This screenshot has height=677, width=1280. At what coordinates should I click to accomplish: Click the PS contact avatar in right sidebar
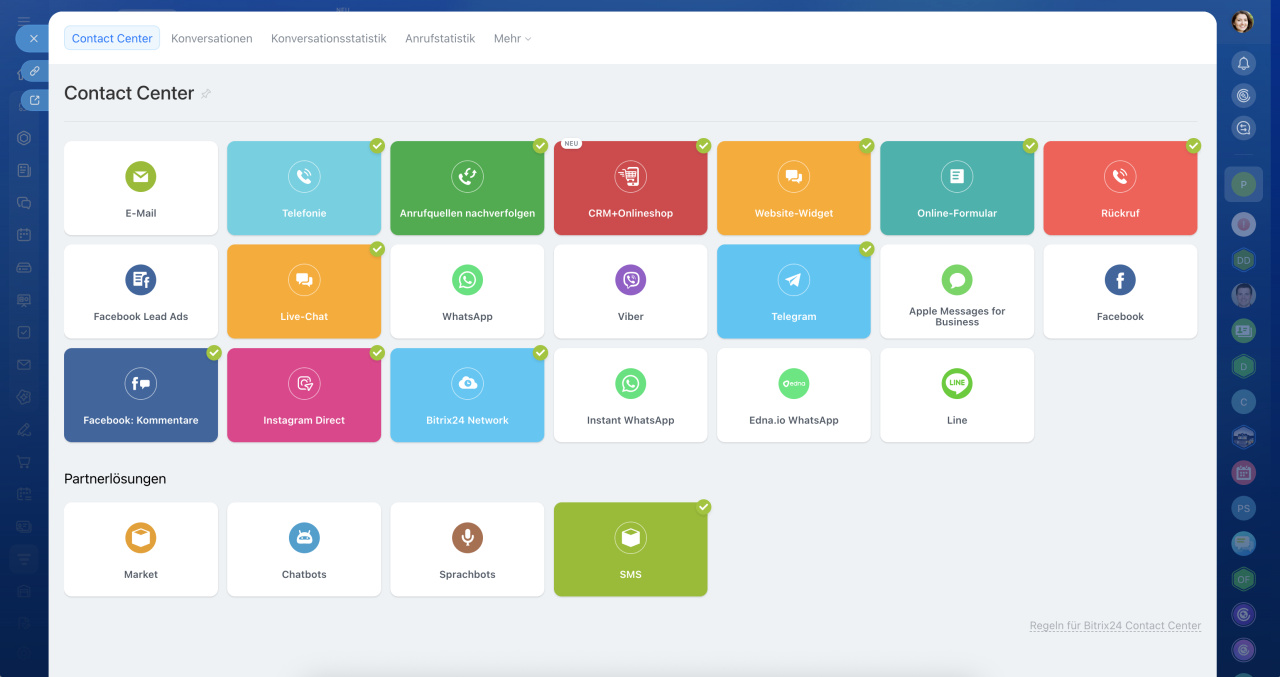pyautogui.click(x=1243, y=508)
